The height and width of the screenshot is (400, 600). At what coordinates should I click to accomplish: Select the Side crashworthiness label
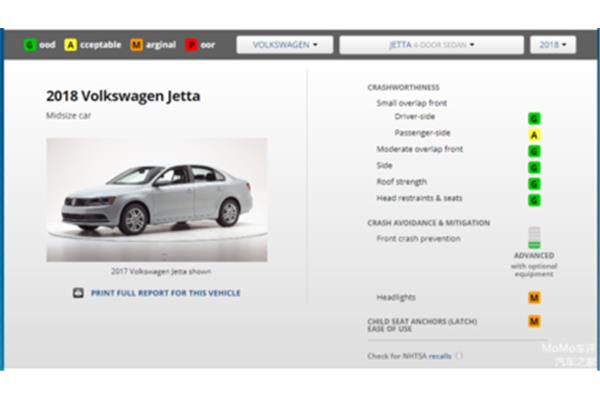tap(384, 165)
